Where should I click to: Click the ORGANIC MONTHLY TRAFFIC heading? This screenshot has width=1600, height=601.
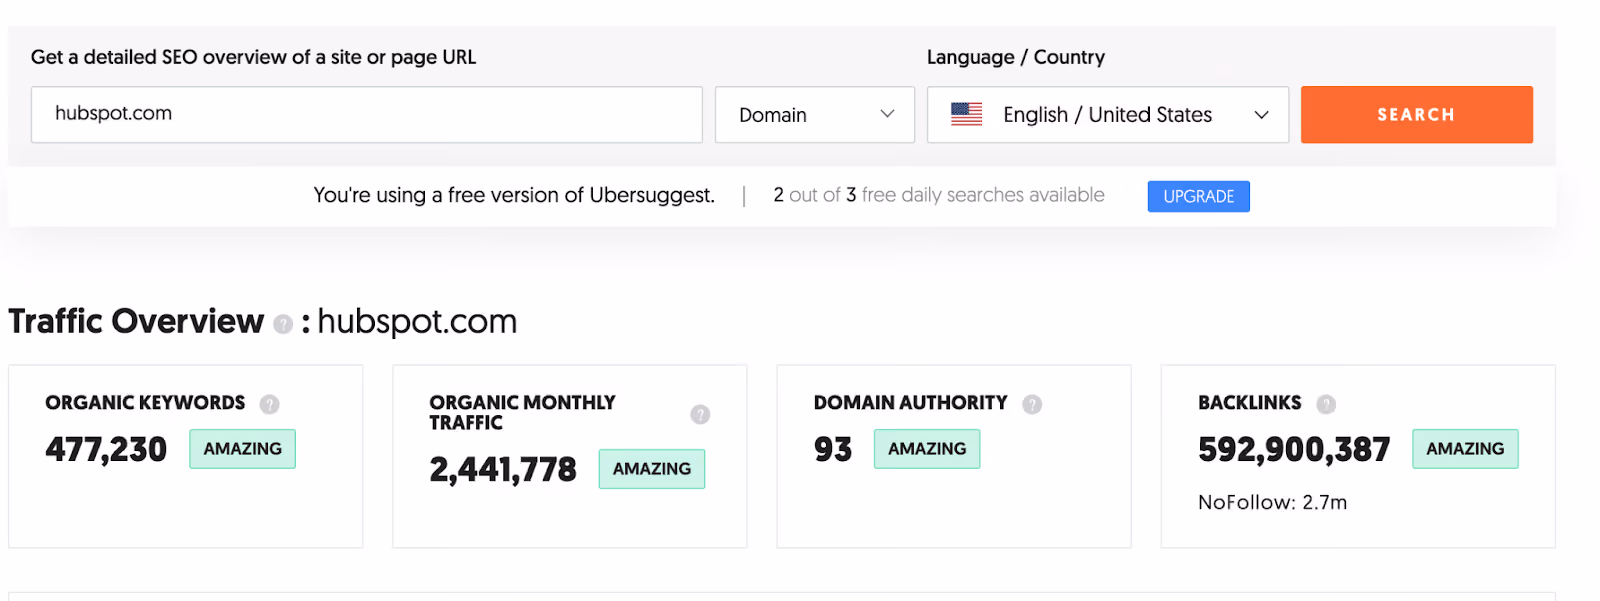pyautogui.click(x=522, y=412)
